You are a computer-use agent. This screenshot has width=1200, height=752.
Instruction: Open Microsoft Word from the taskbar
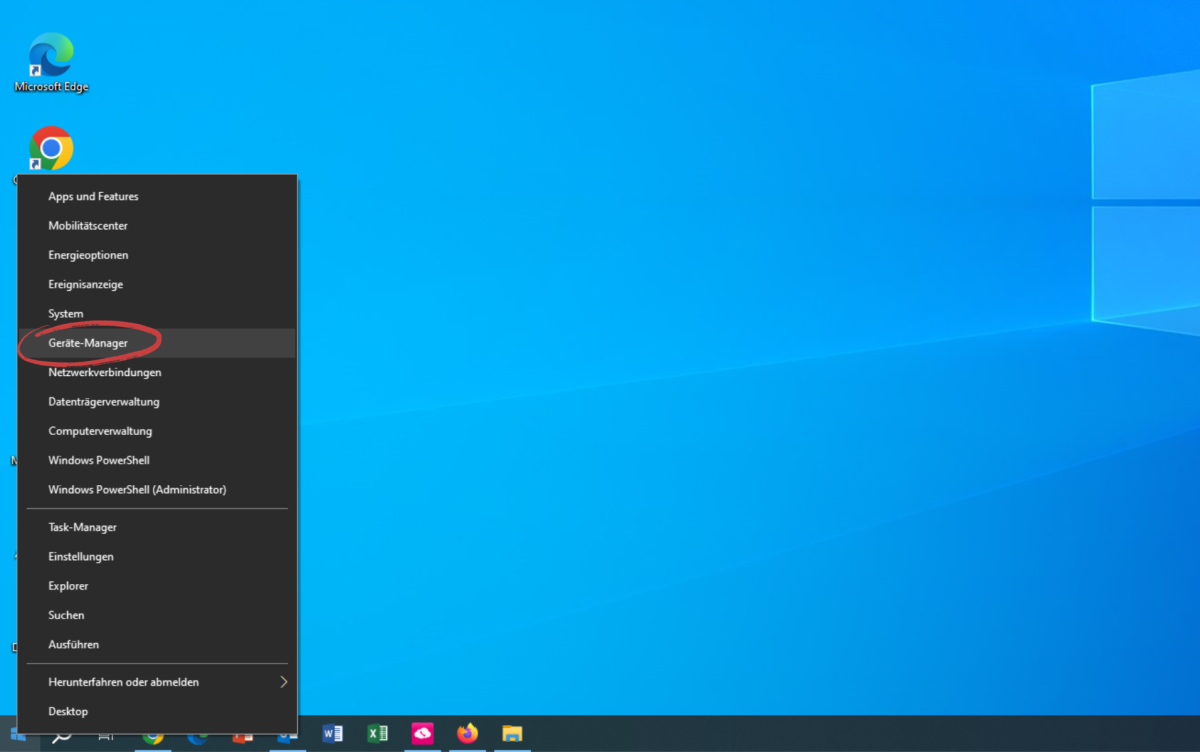[333, 735]
